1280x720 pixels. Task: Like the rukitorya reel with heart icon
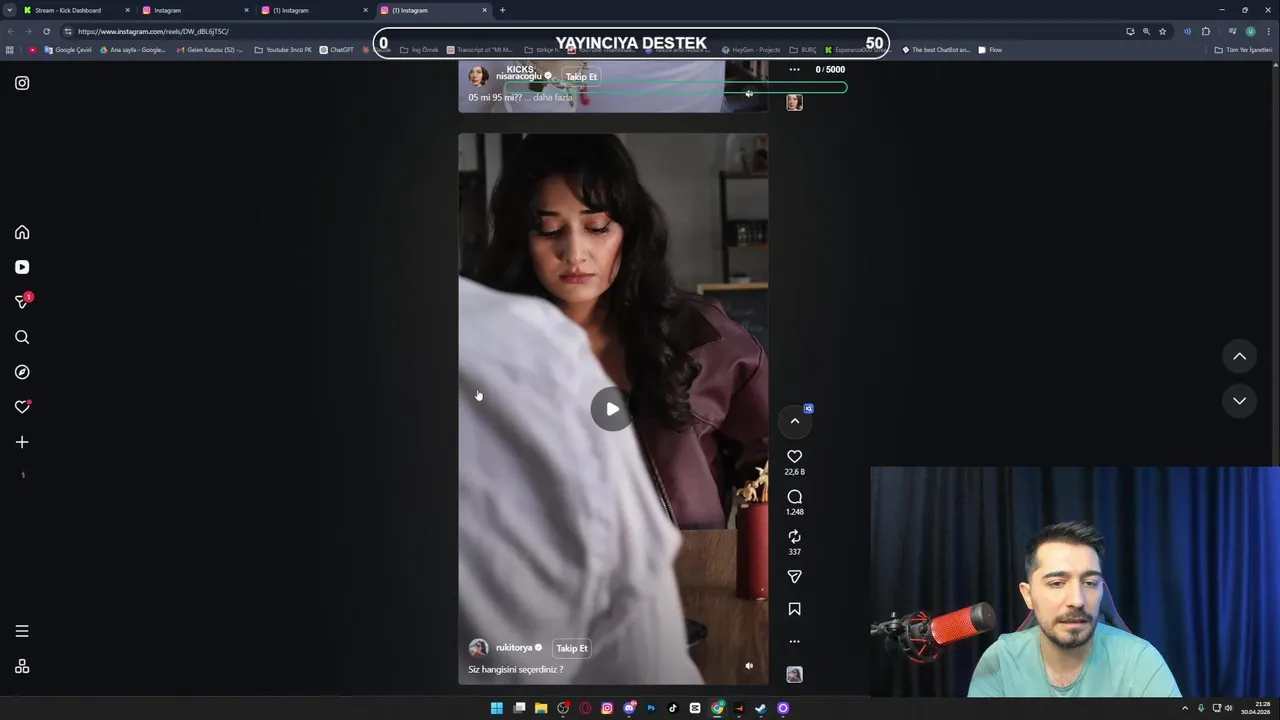pos(794,457)
